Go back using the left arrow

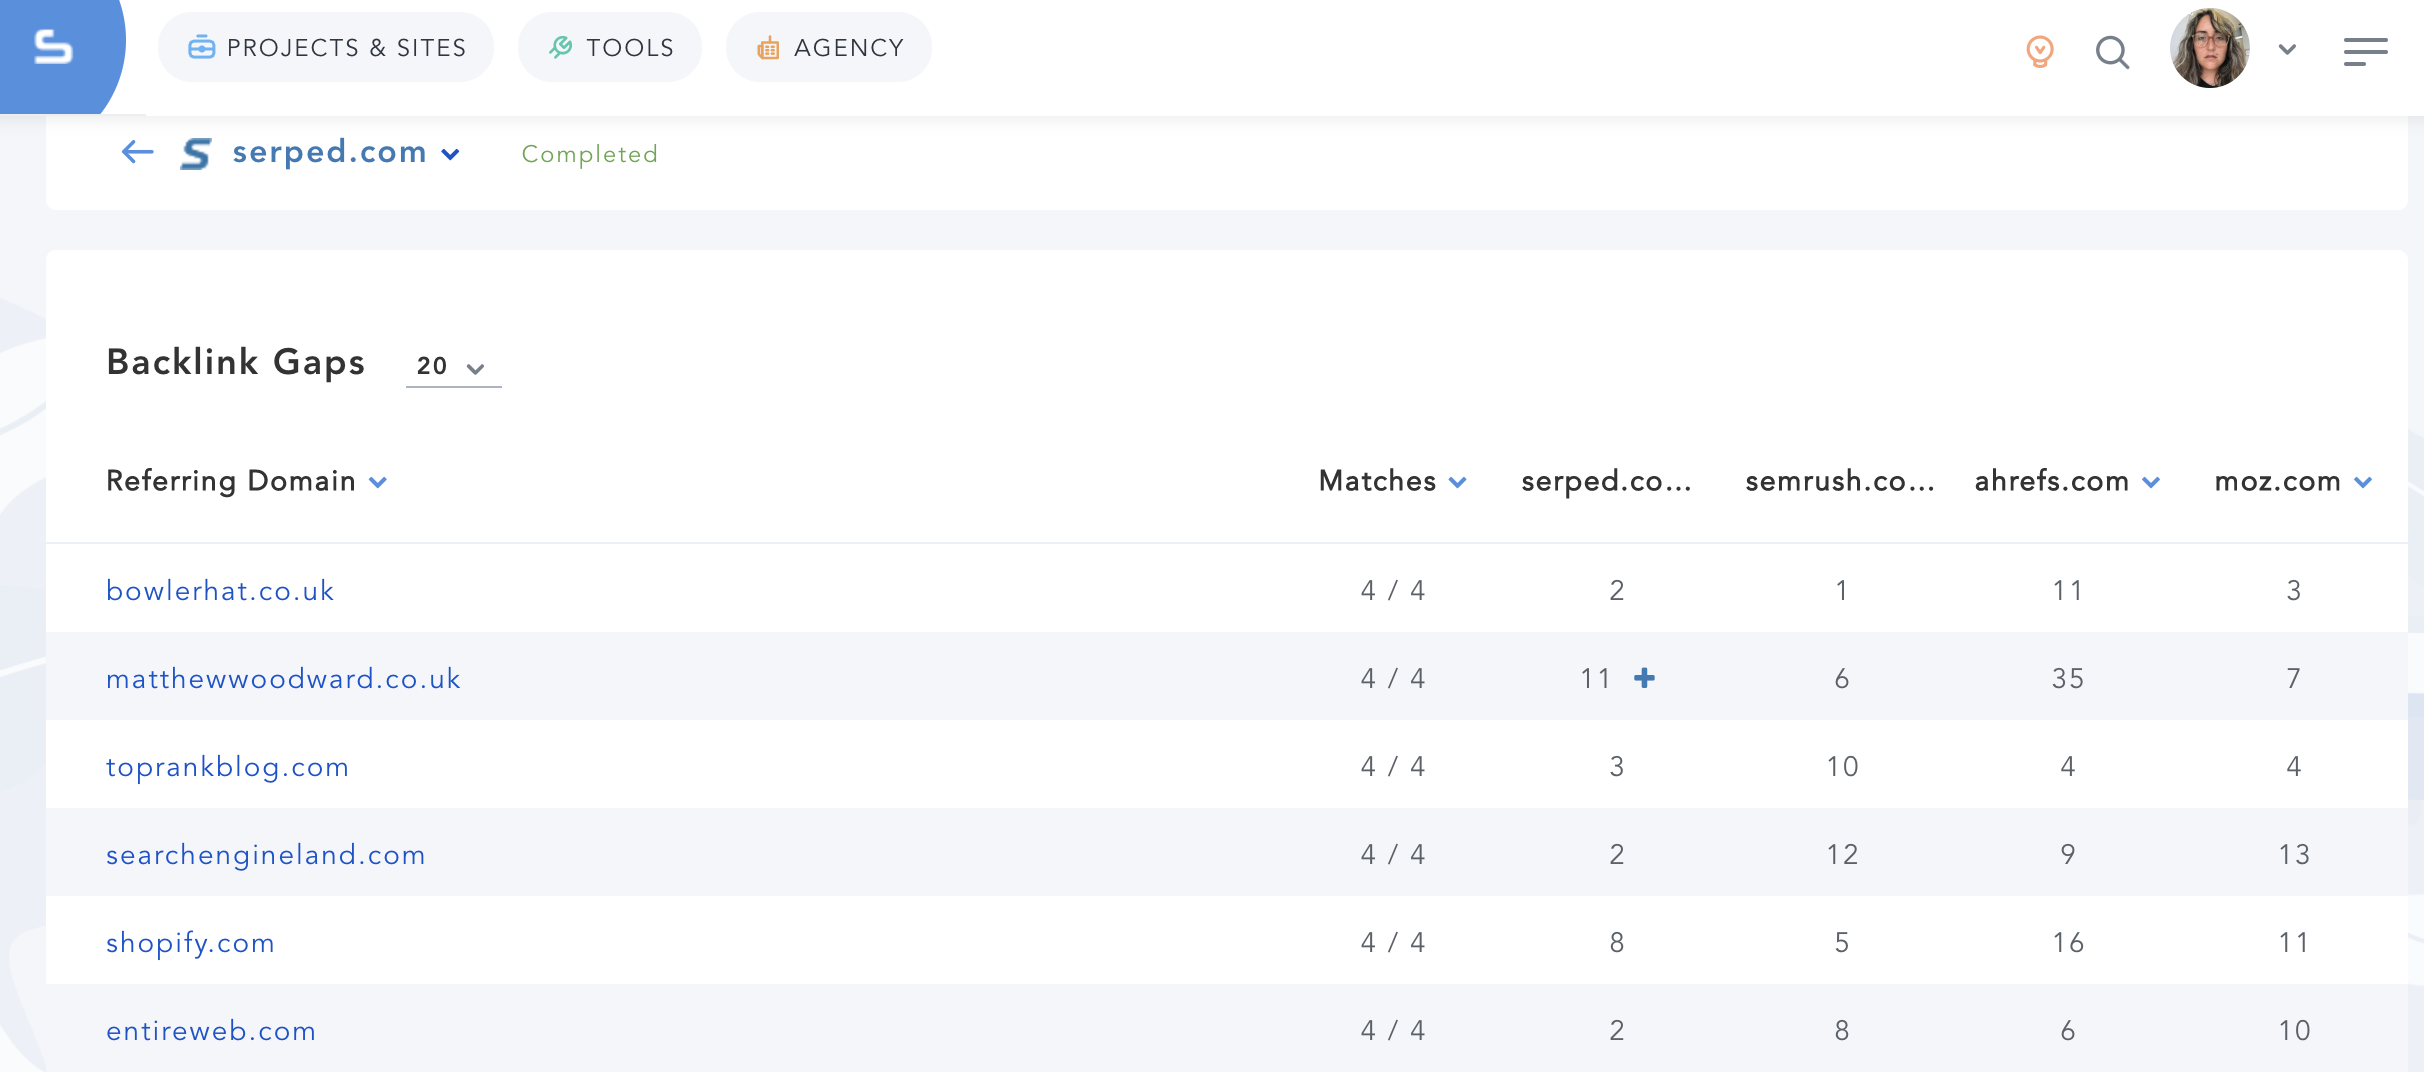137,152
